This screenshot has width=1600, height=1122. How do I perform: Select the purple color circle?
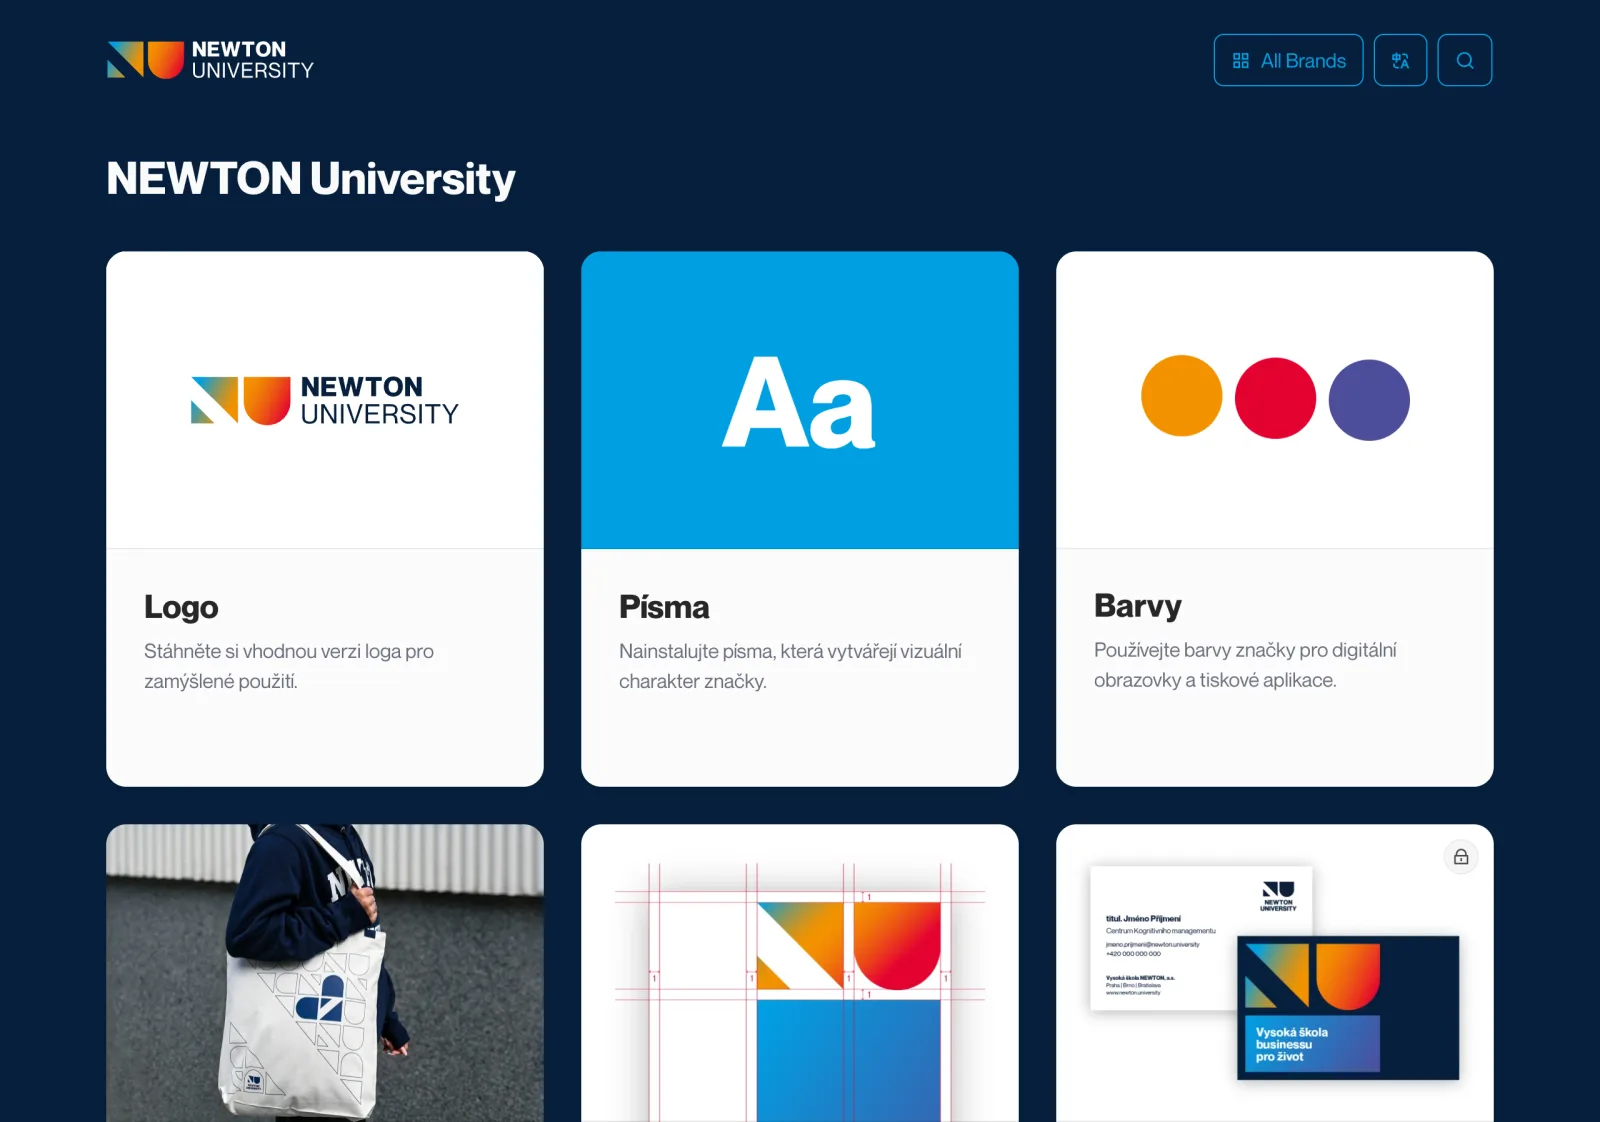1369,400
